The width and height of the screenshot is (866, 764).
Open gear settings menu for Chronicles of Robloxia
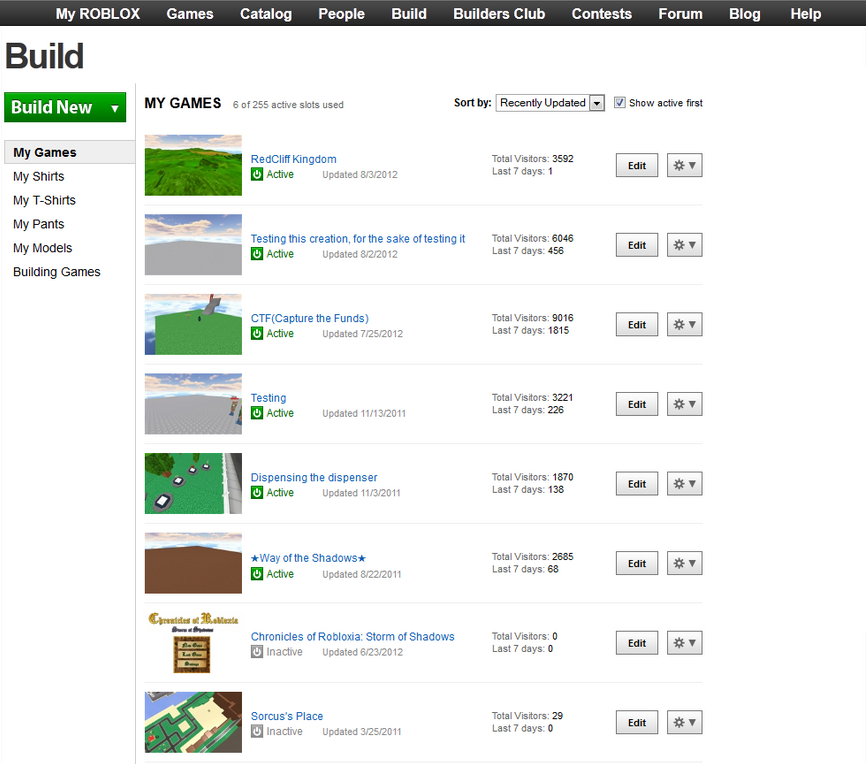point(684,642)
